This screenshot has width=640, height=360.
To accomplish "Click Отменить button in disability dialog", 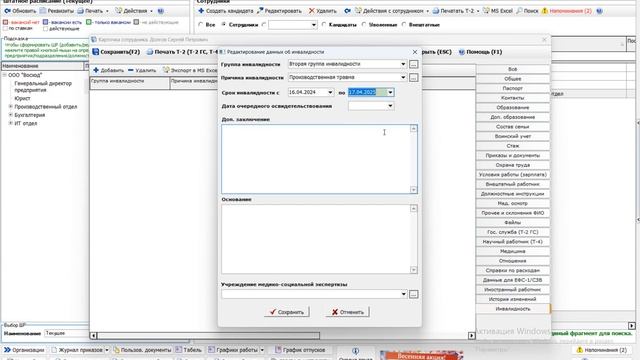I will (x=347, y=312).
